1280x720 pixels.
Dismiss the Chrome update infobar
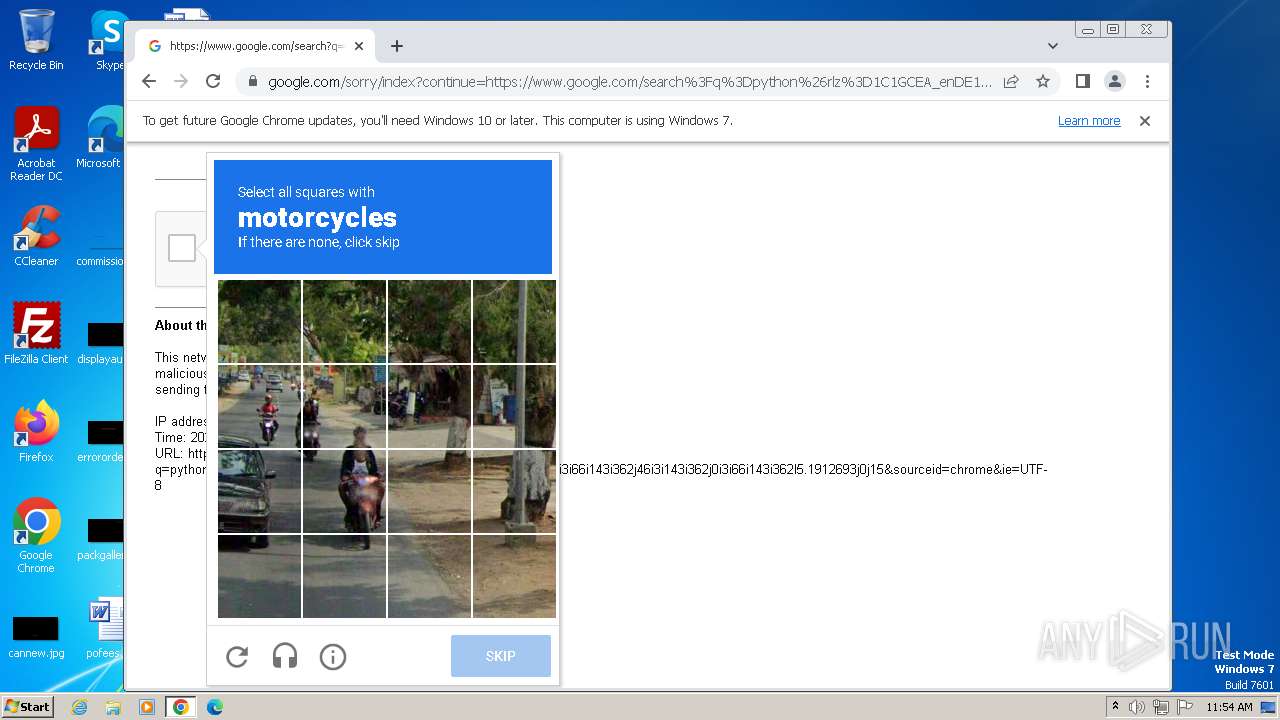1145,121
